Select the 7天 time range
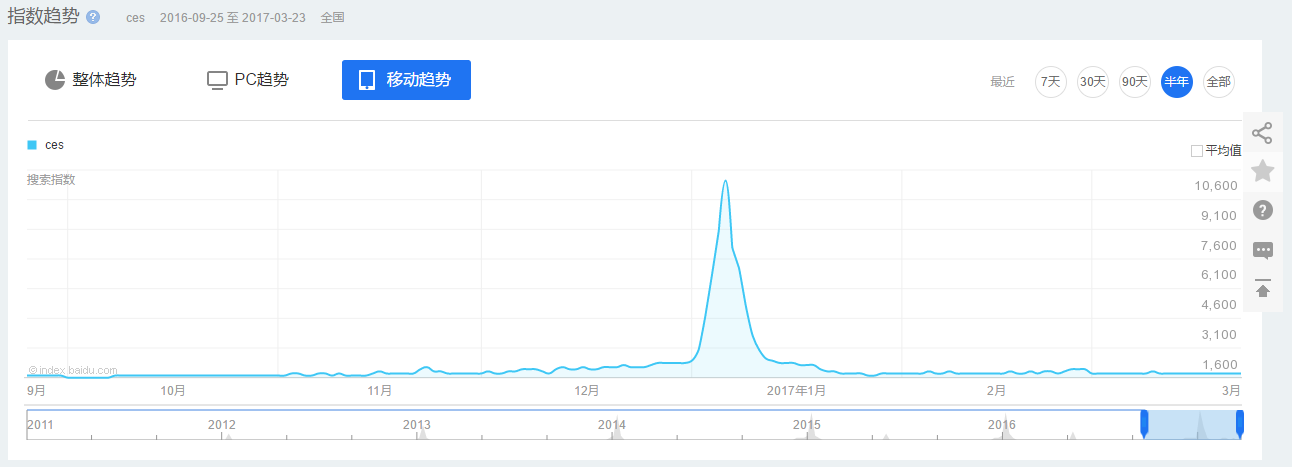1292x467 pixels. coord(1050,82)
